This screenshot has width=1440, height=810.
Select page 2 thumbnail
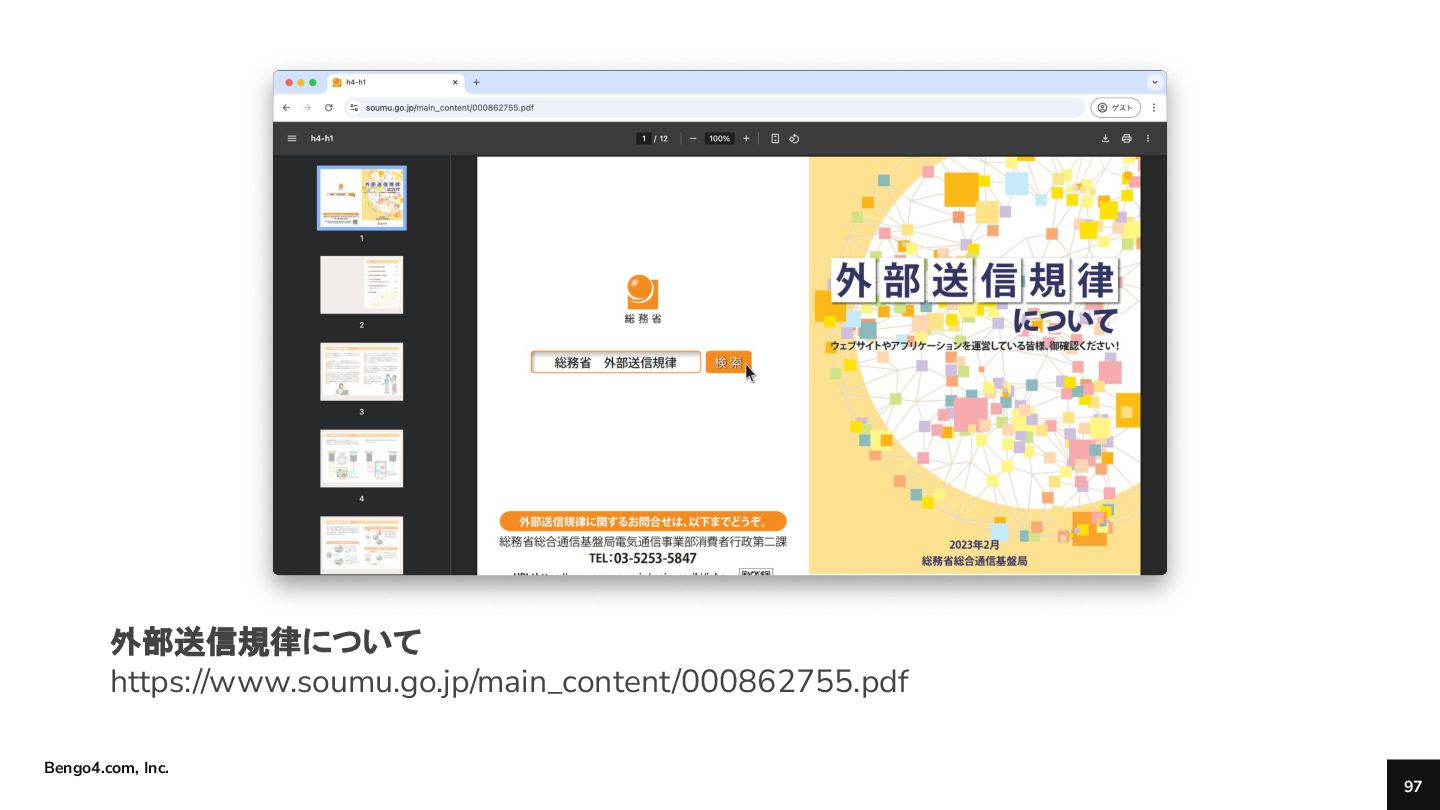pos(362,285)
